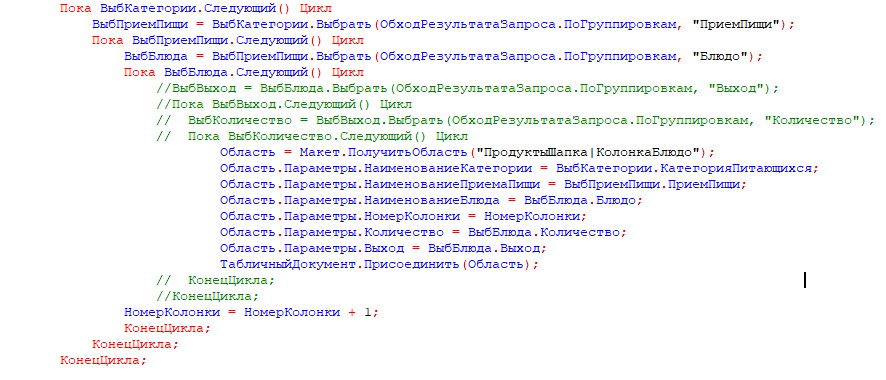
Task: Click the comment "// Пока ВыбКоличество.Следующий() Цикл"
Action: 312,136
